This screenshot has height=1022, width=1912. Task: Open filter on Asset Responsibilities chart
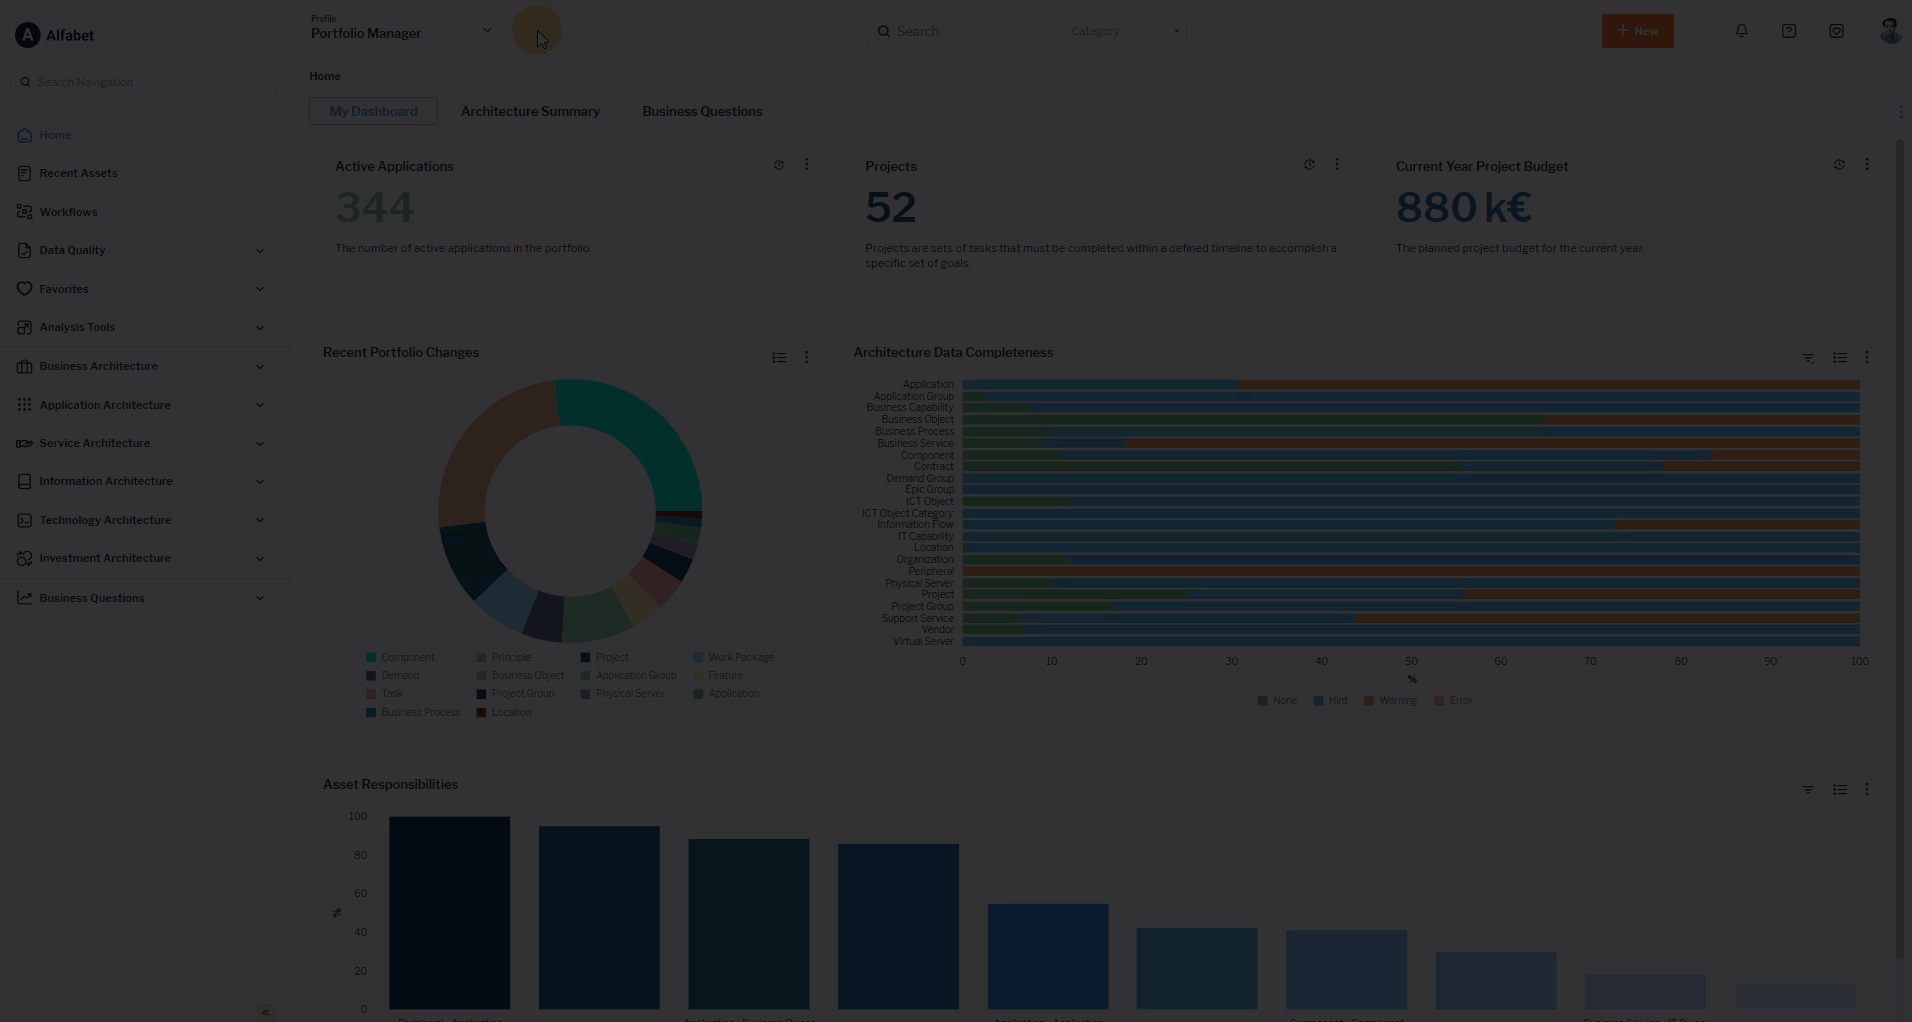(x=1808, y=790)
